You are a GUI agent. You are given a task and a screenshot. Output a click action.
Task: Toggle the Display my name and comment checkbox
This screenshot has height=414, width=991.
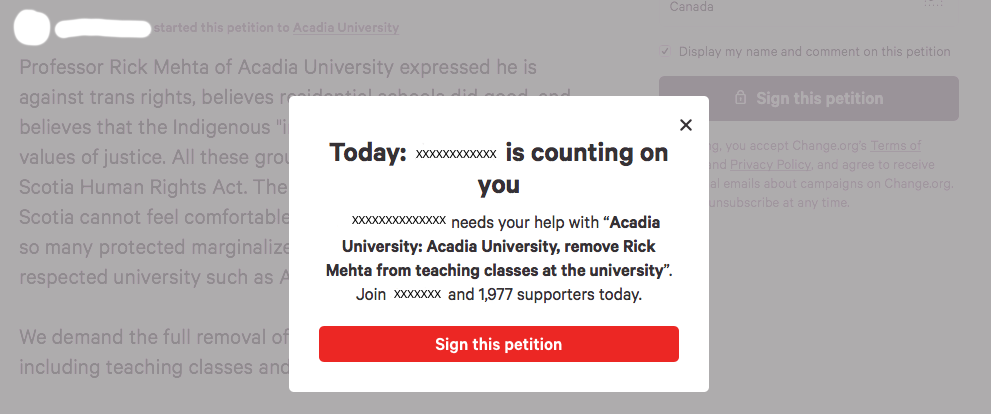pyautogui.click(x=666, y=51)
